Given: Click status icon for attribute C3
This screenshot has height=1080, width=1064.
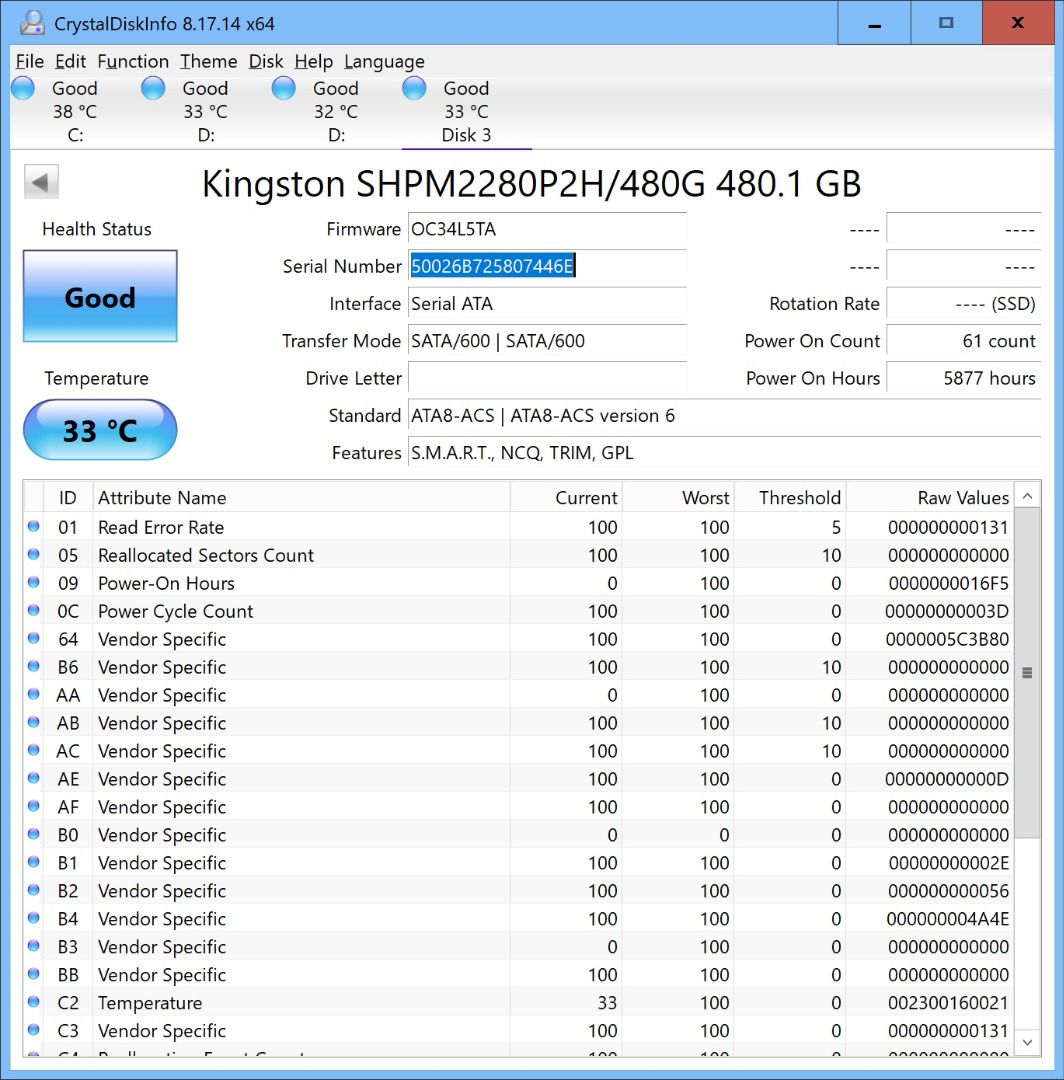Looking at the screenshot, I should pyautogui.click(x=33, y=1030).
